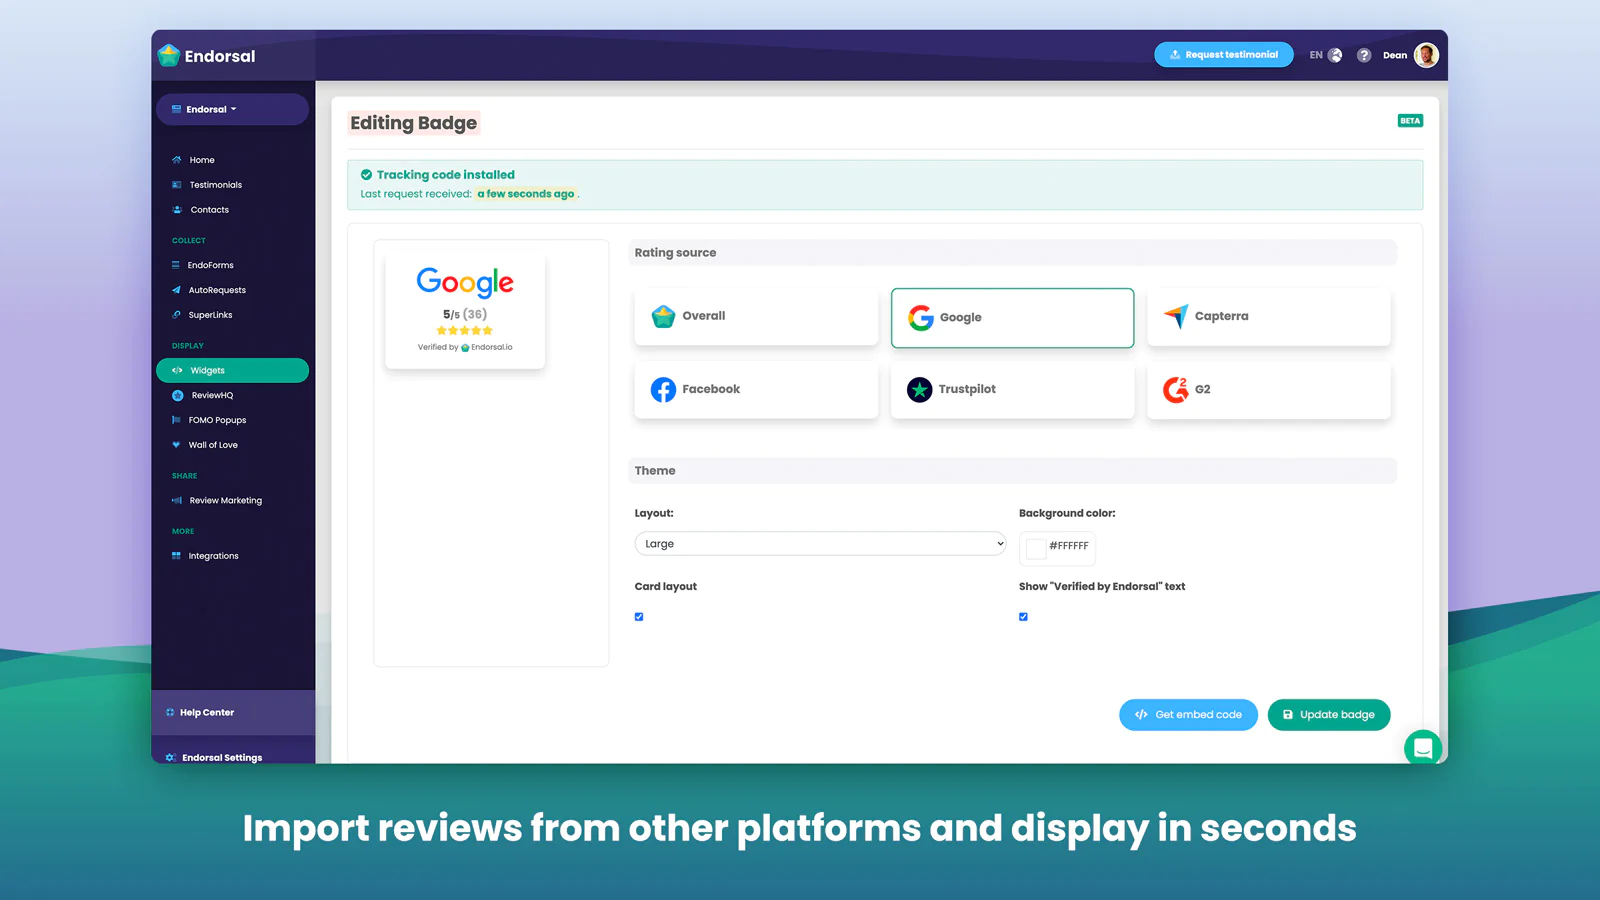Open SuperLinks in sidebar
The height and width of the screenshot is (900, 1600).
pos(210,315)
